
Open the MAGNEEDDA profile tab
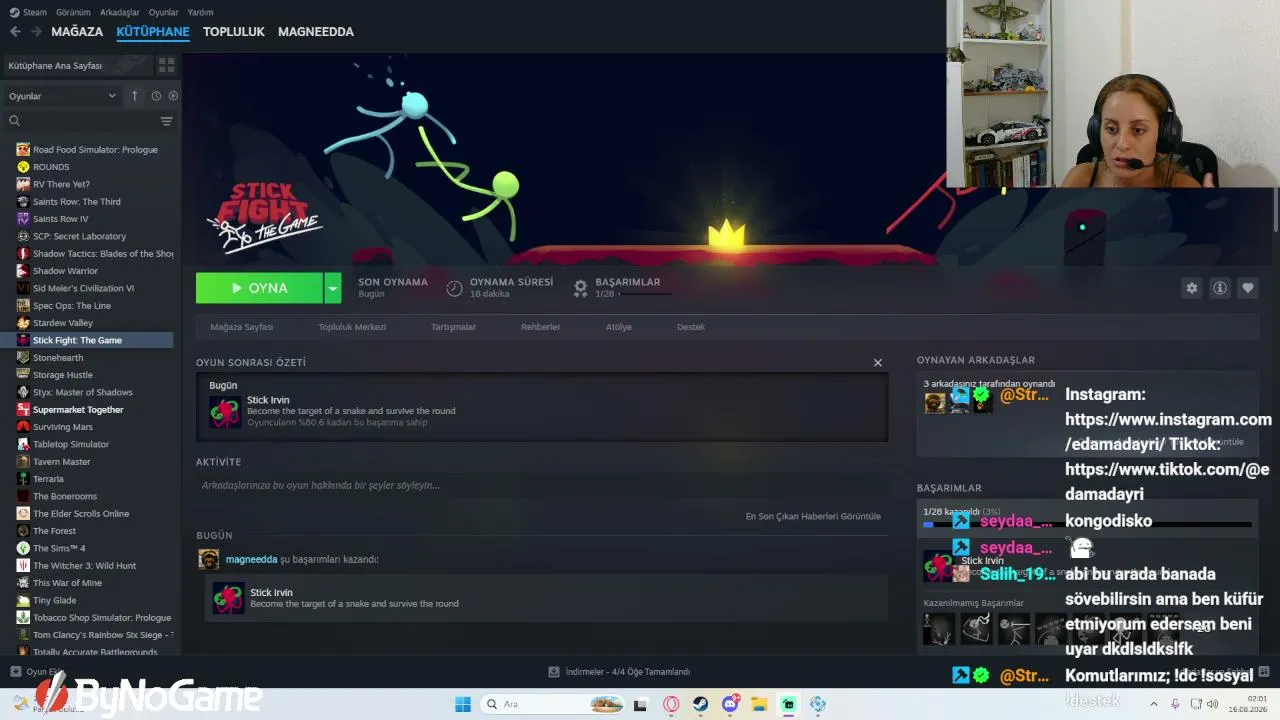tap(316, 31)
